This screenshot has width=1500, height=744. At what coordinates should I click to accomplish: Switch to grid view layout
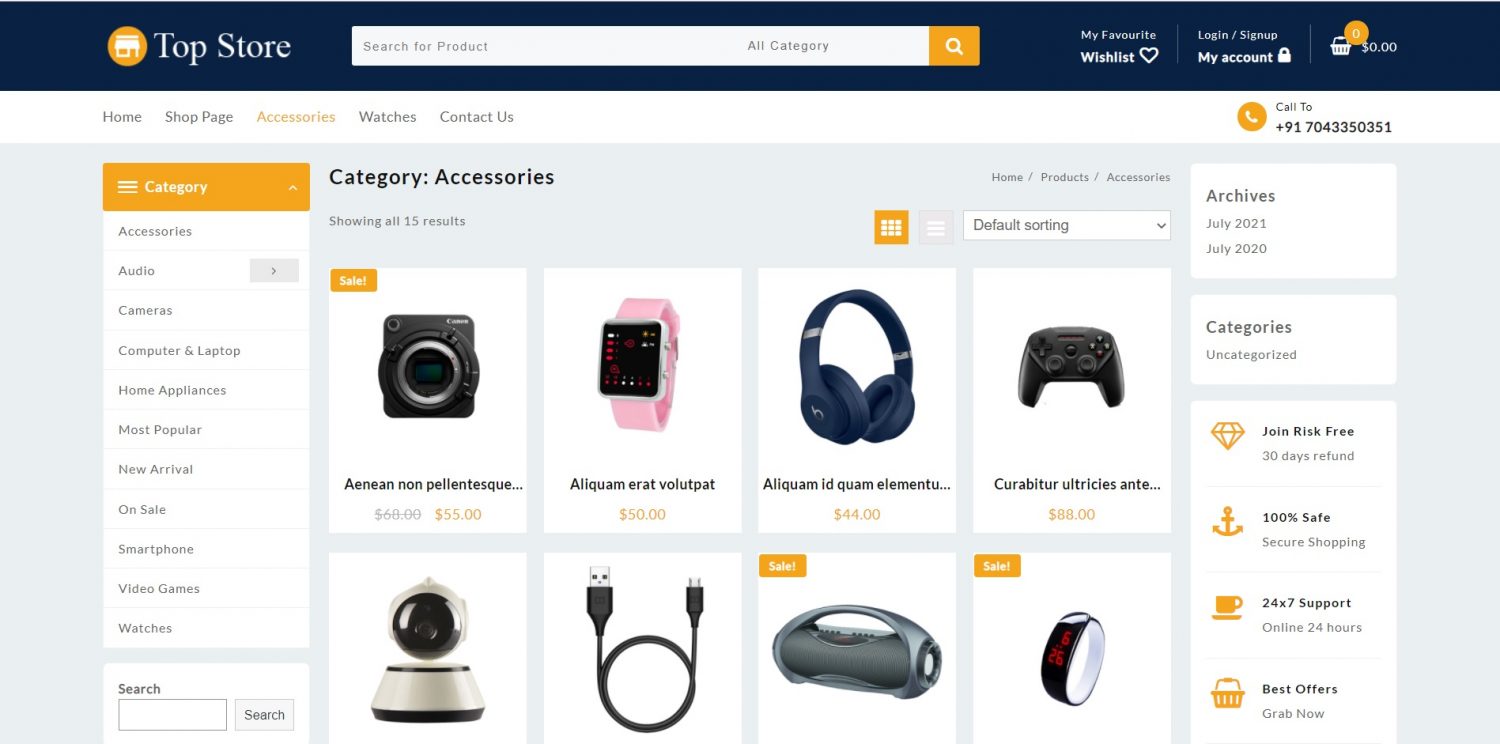point(891,227)
